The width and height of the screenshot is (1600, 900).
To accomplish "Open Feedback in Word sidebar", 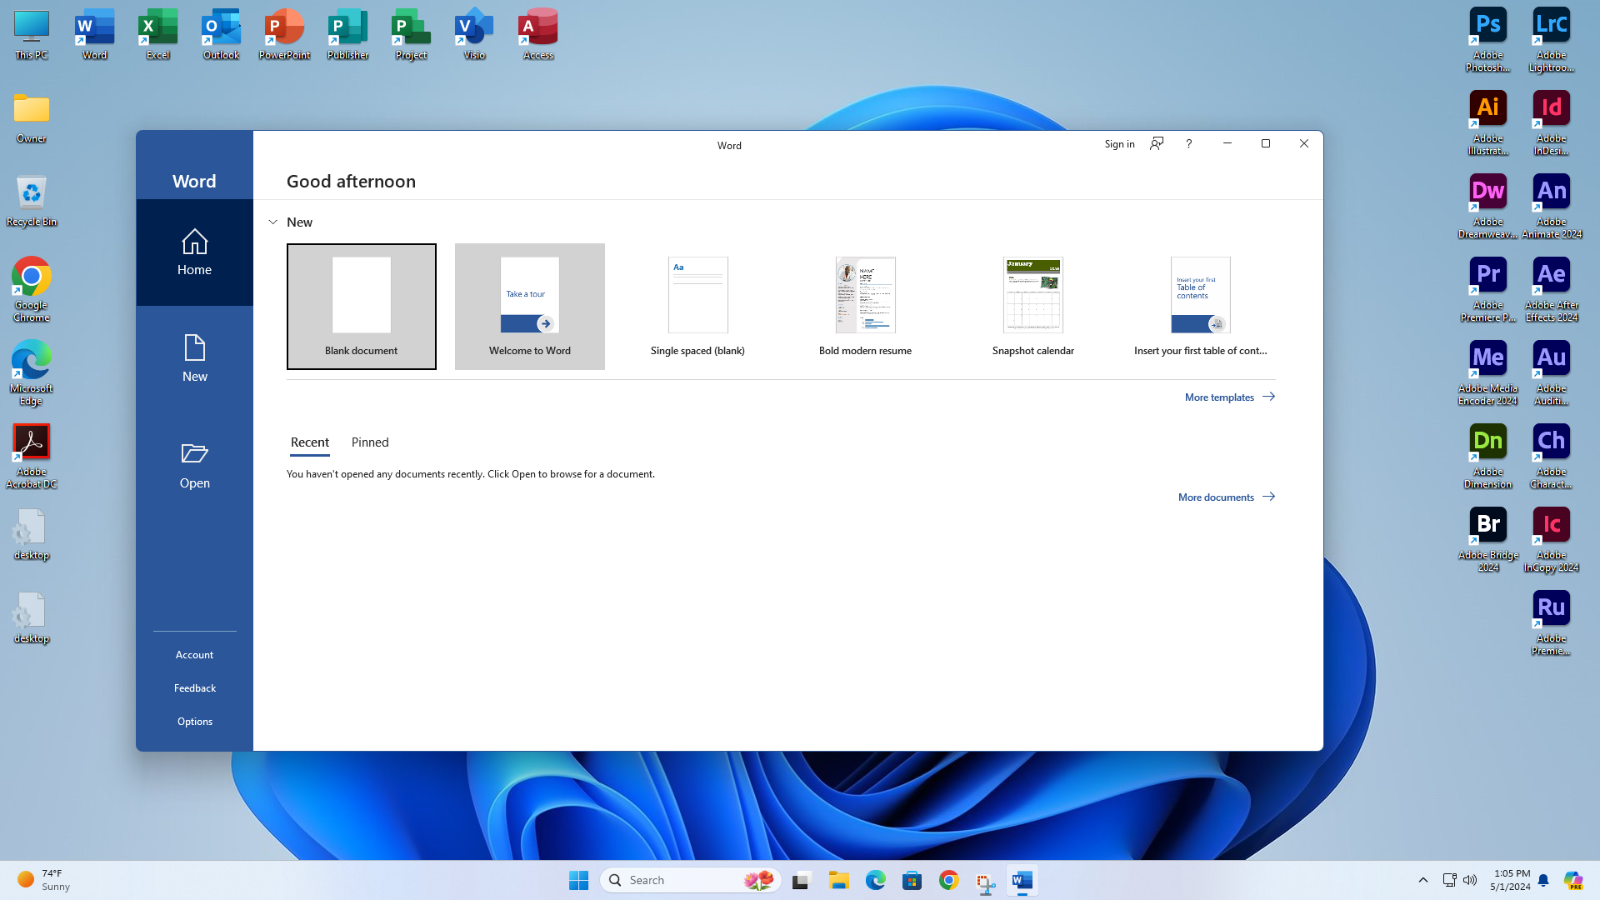I will point(194,688).
